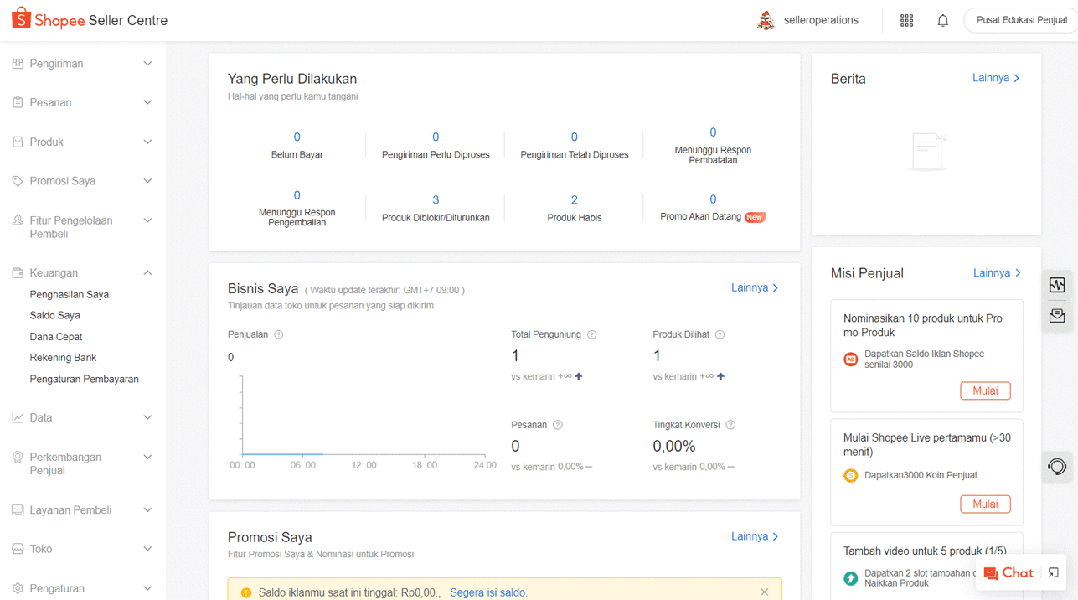Click the selleroperations profile avatar
The image size is (1078, 600).
pyautogui.click(x=766, y=20)
